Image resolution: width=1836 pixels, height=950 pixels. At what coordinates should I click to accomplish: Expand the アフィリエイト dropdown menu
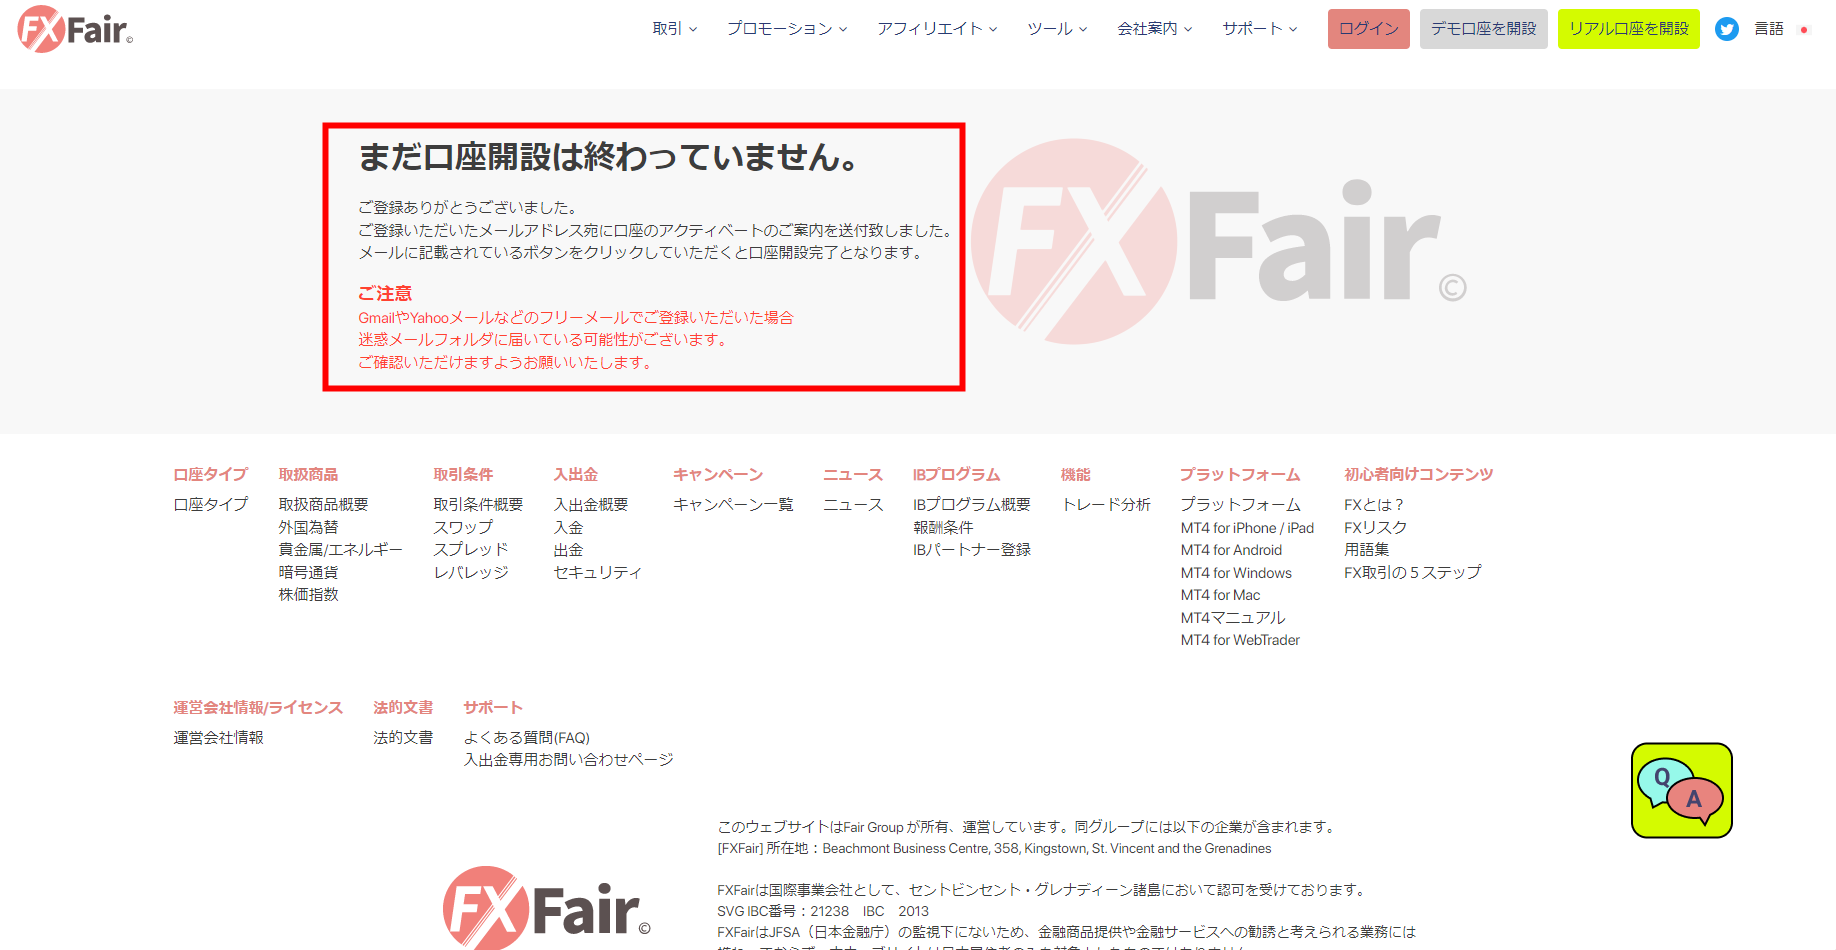tap(937, 29)
